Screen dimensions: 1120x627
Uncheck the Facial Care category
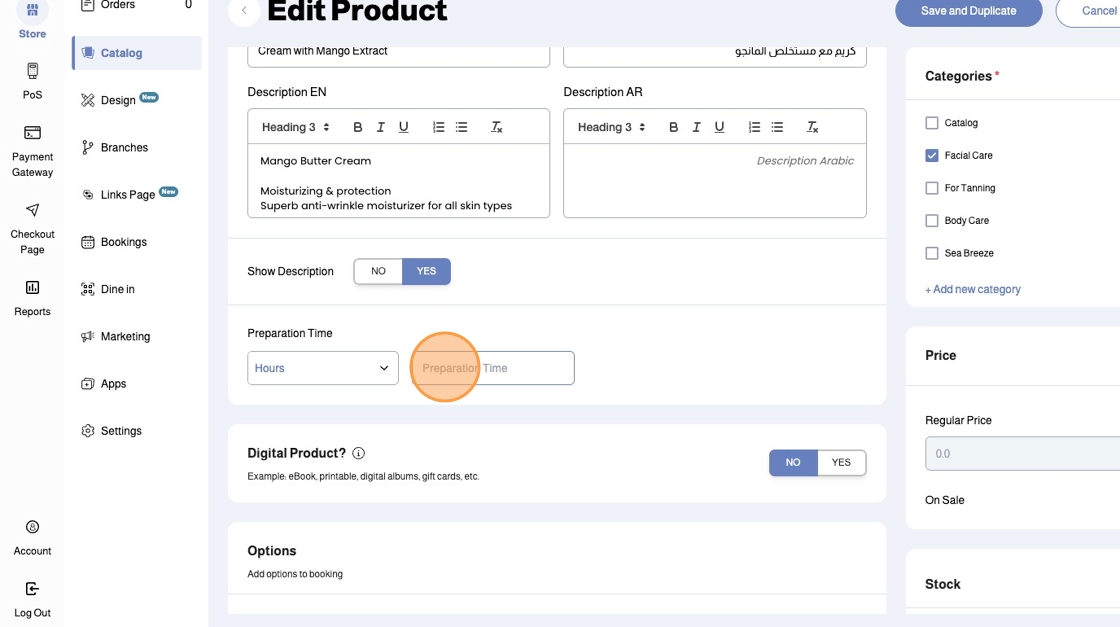(932, 156)
